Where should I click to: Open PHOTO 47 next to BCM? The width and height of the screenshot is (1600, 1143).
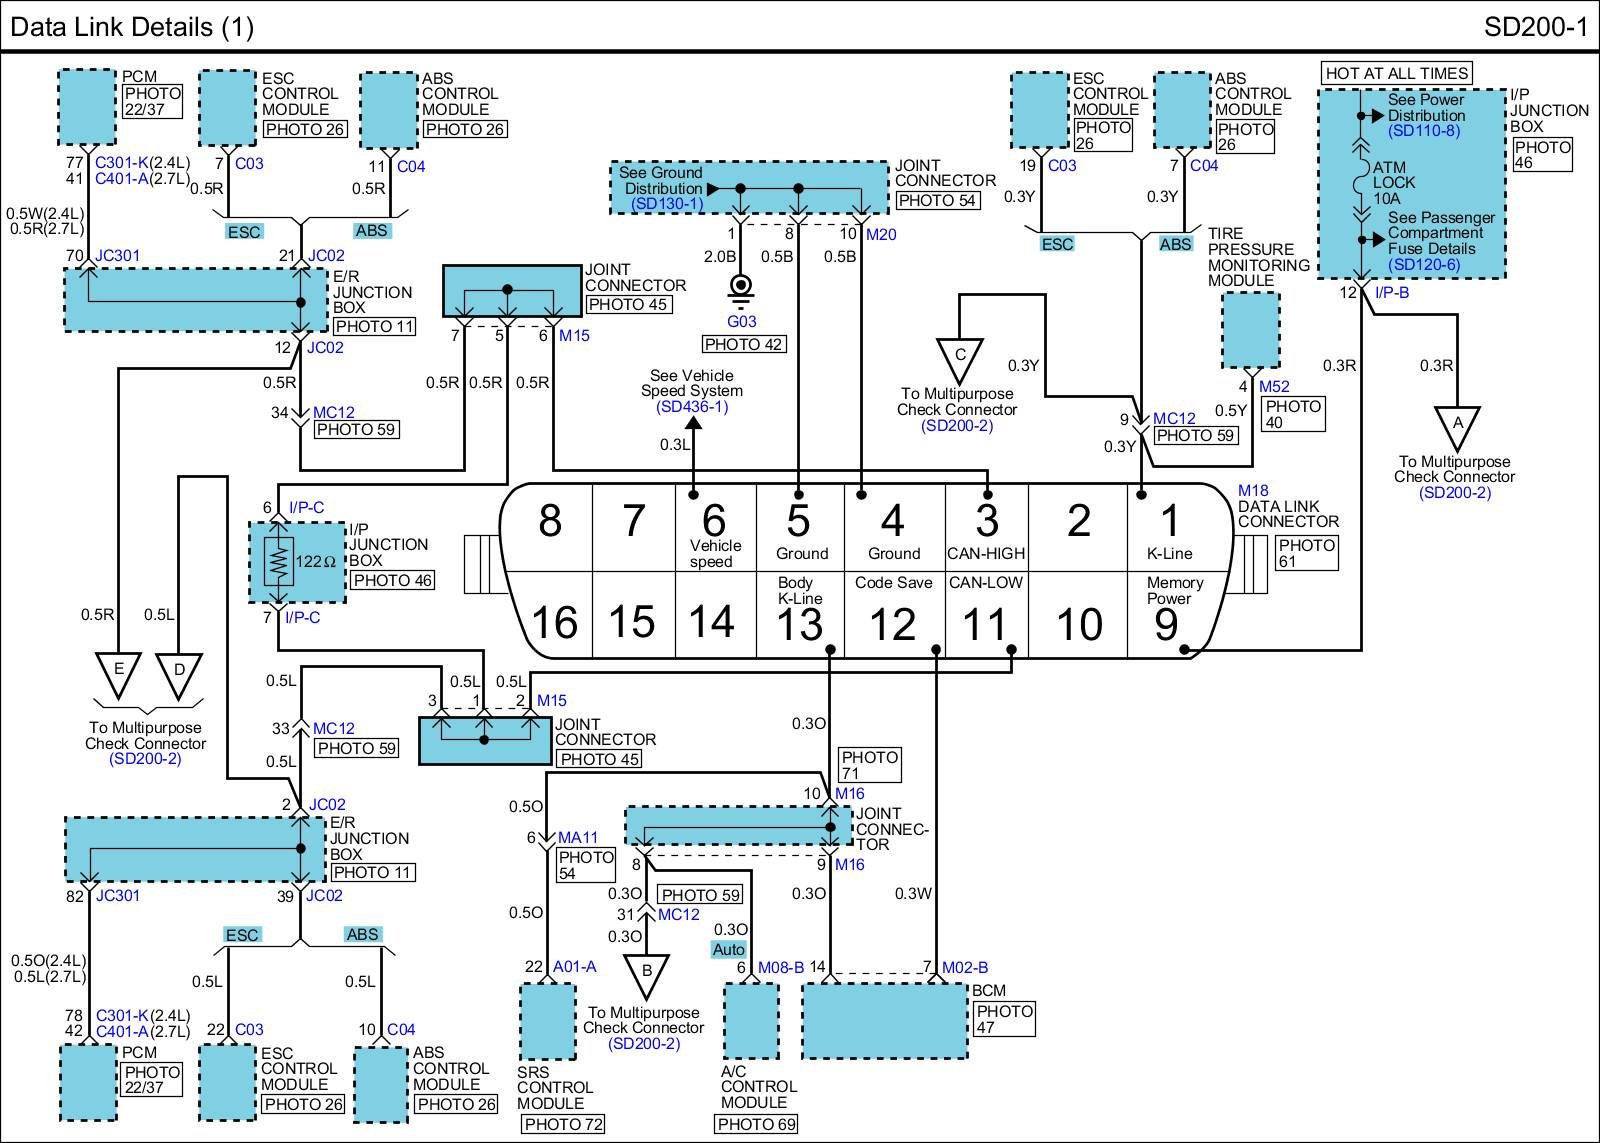click(x=1004, y=1019)
